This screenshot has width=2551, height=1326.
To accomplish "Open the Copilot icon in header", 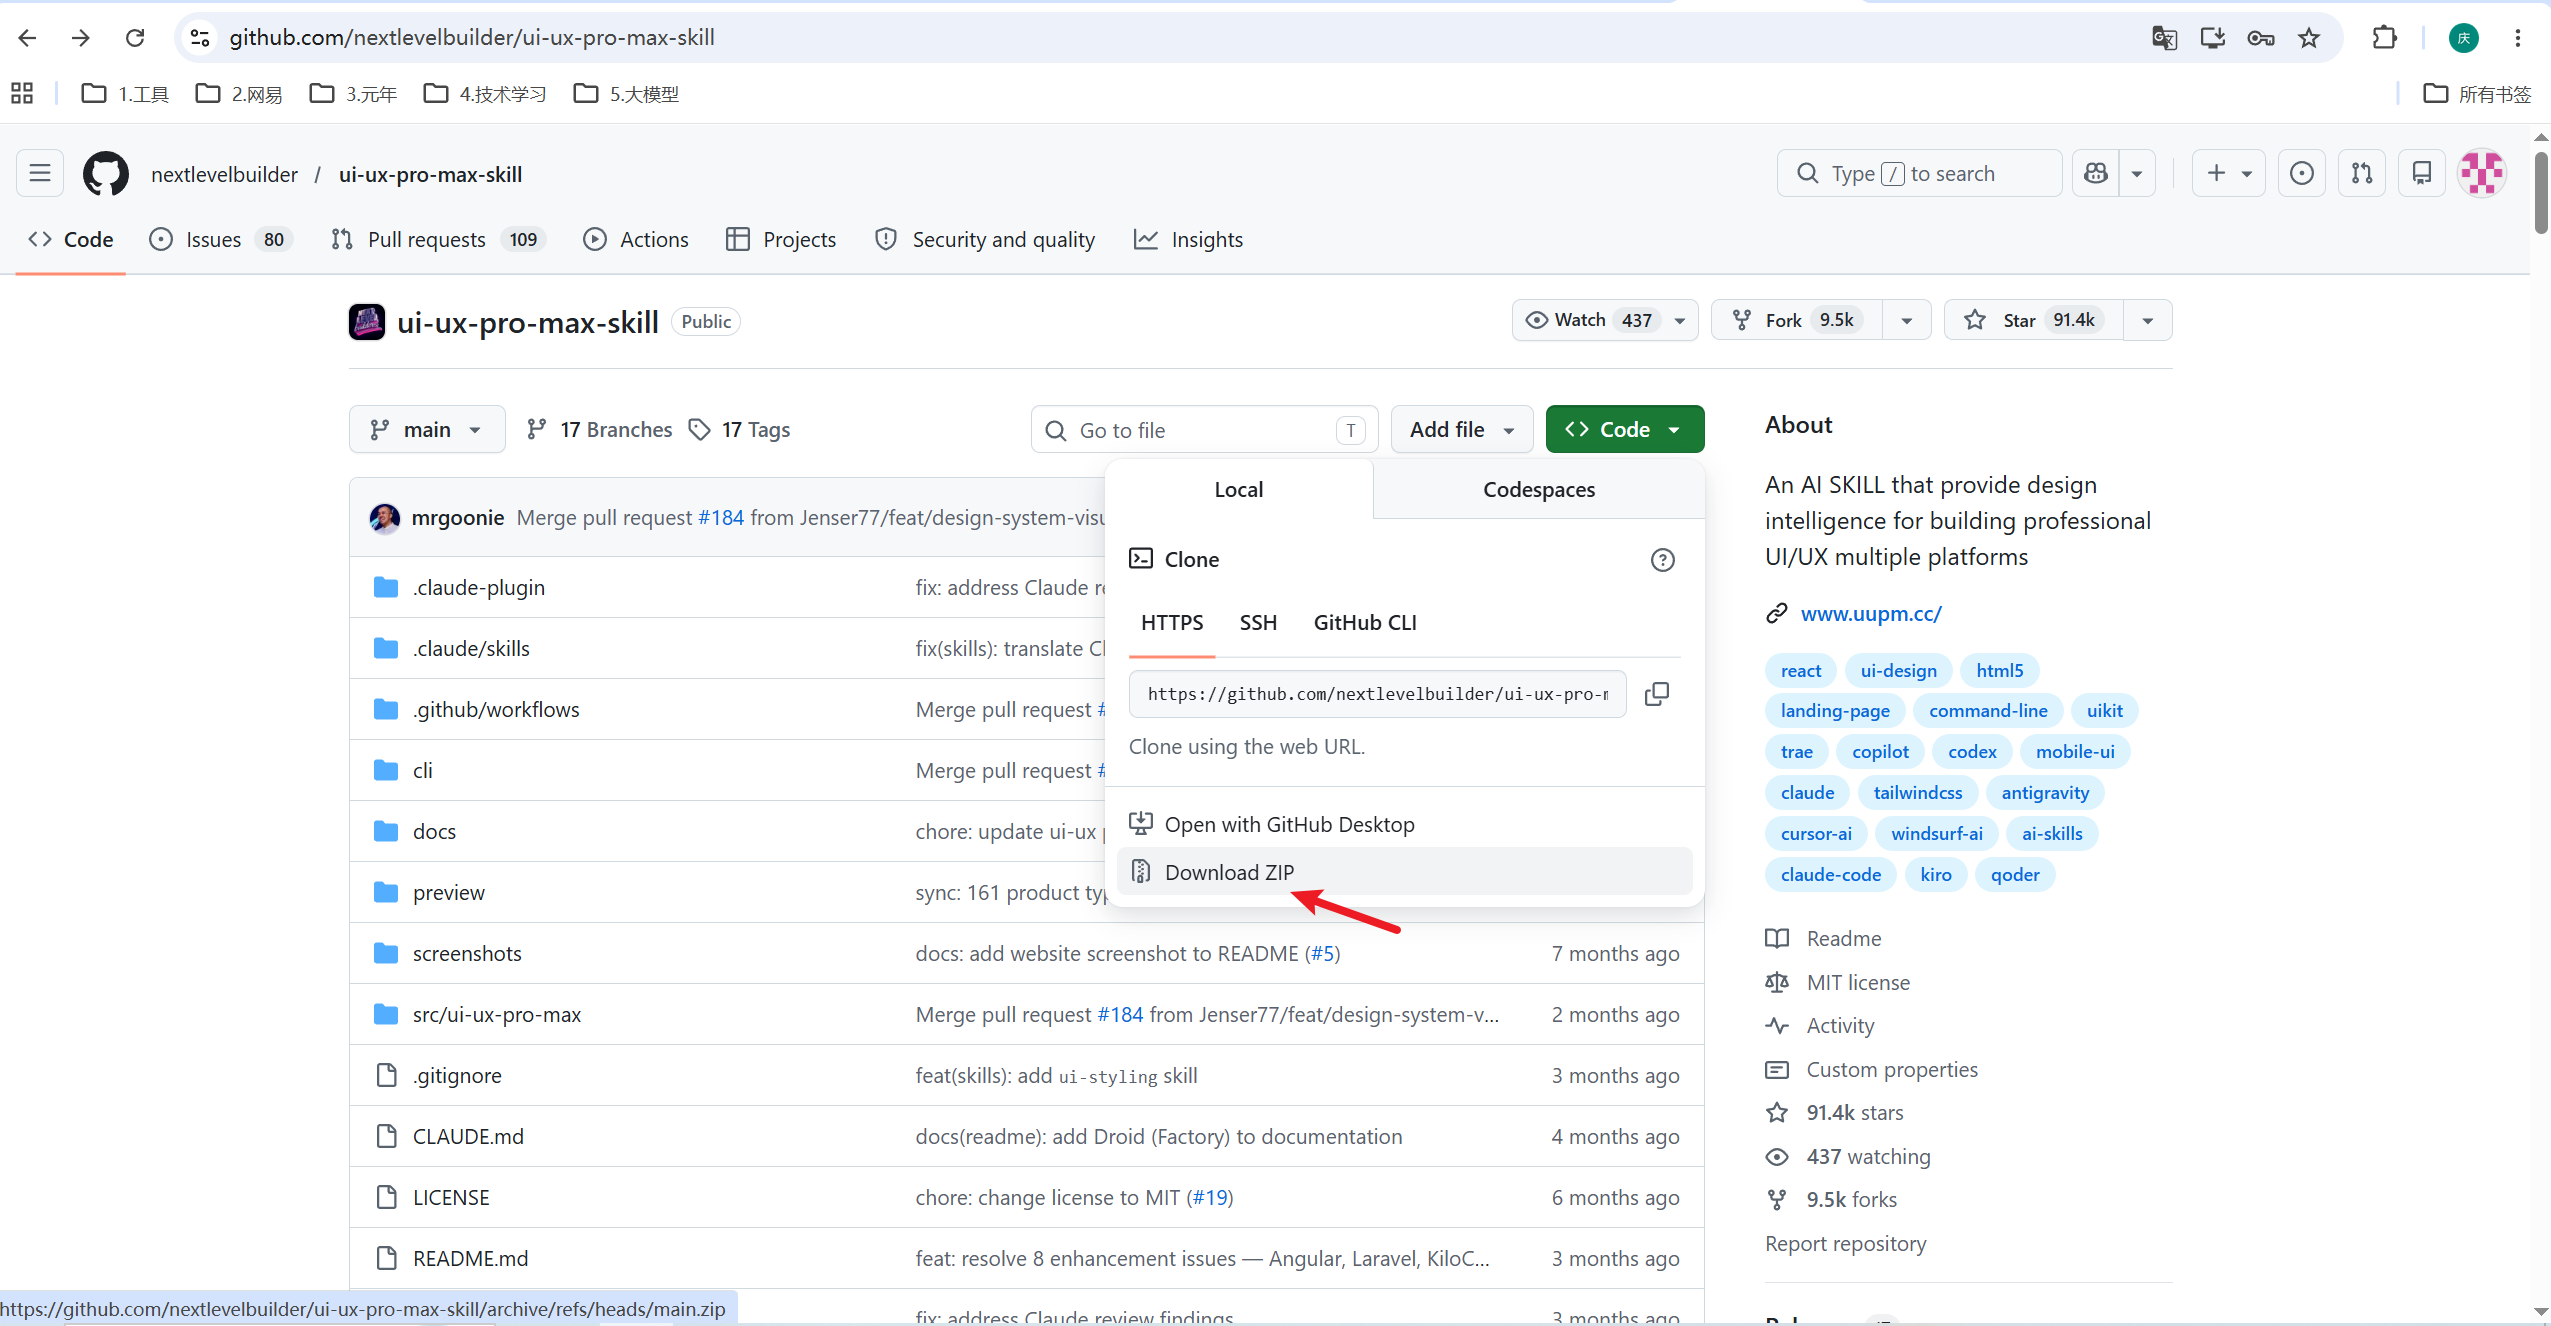I will point(2096,173).
